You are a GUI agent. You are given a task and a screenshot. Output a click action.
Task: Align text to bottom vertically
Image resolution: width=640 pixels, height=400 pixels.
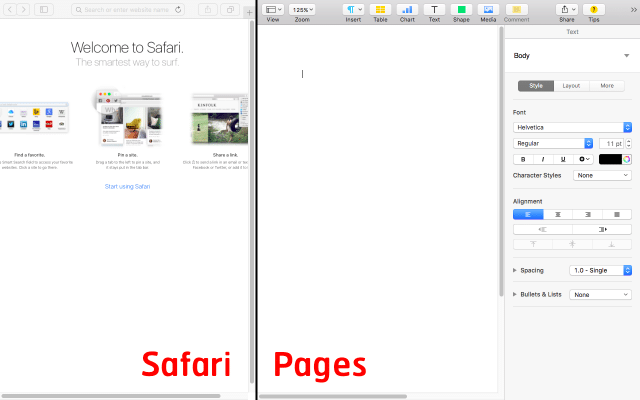(611, 244)
